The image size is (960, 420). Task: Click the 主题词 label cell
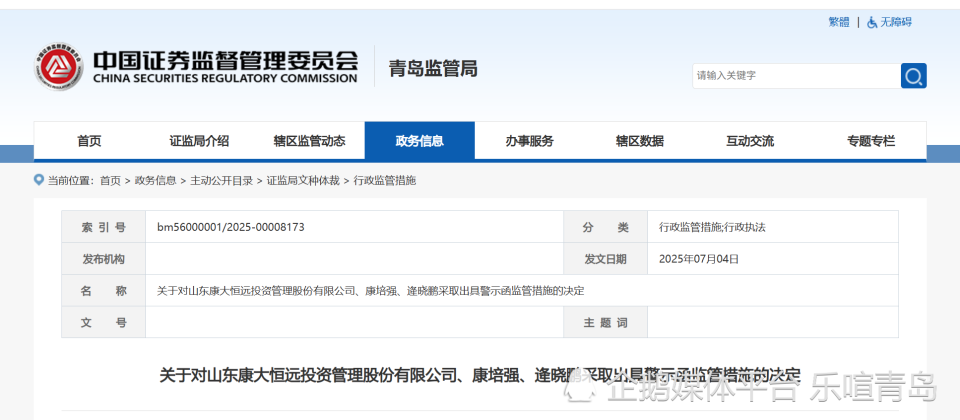(606, 323)
